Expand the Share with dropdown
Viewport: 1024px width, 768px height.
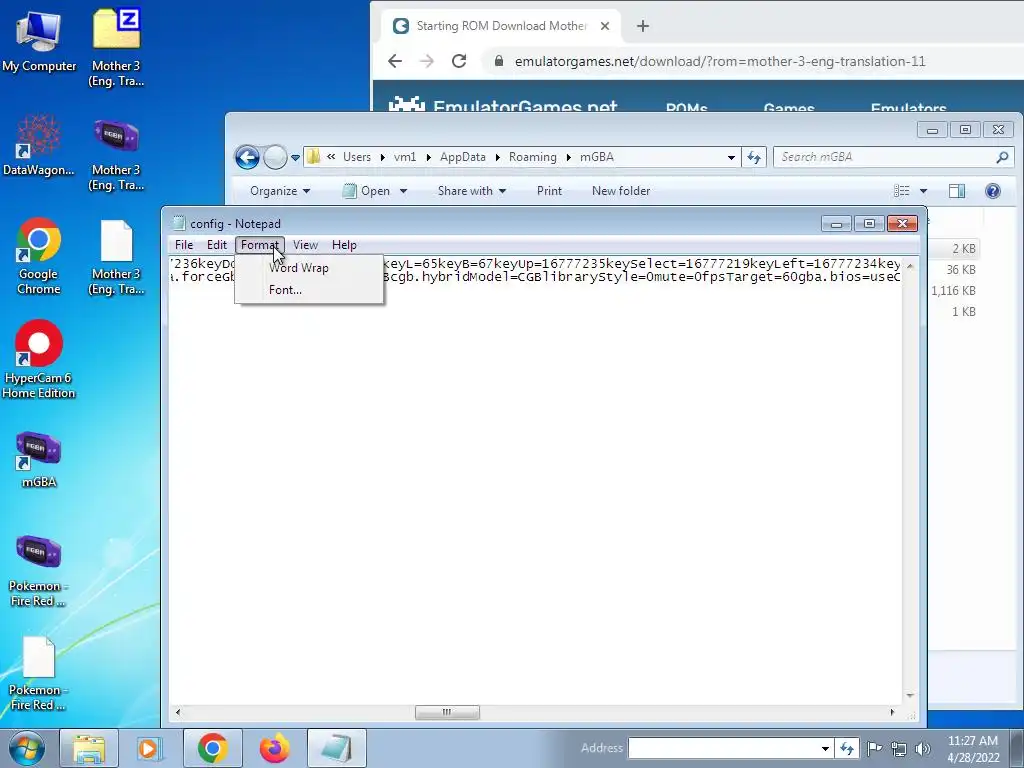point(472,191)
